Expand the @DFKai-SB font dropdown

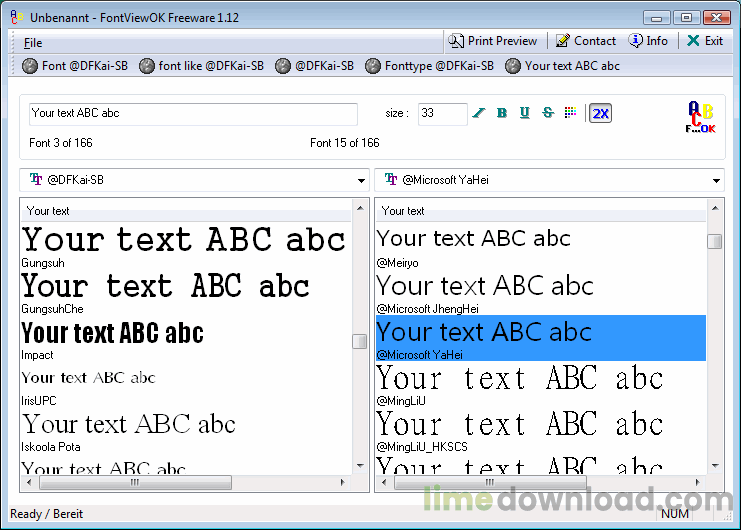click(x=360, y=181)
